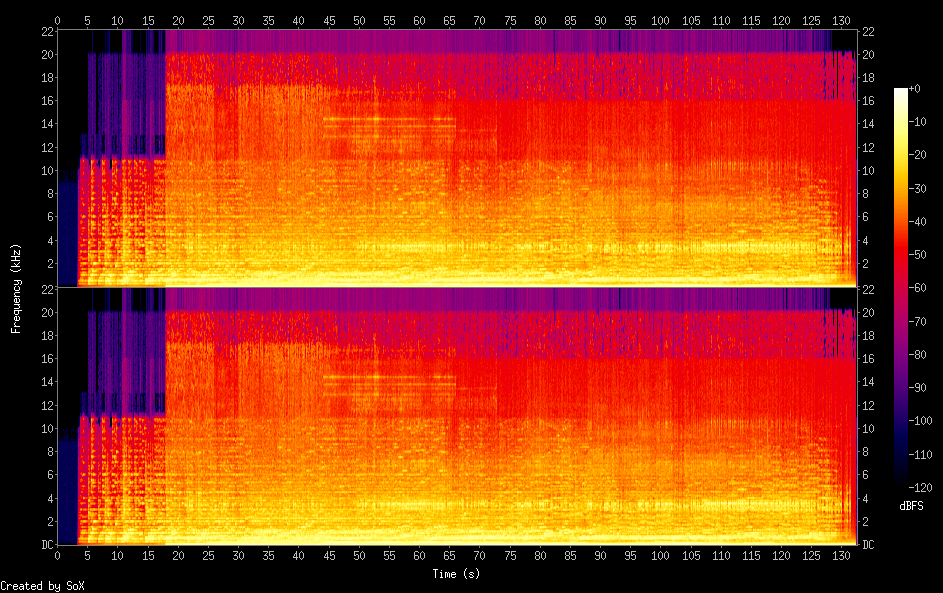Click the bright 14 kHz lines in the top spectrogram
The width and height of the screenshot is (943, 593).
coord(390,121)
